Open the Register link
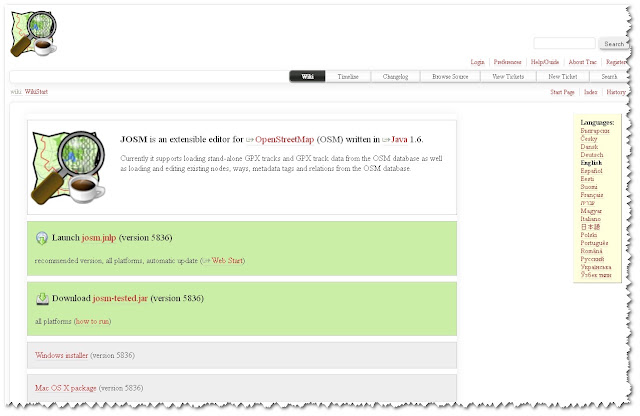Viewport: 640px width, 416px height. [x=616, y=62]
